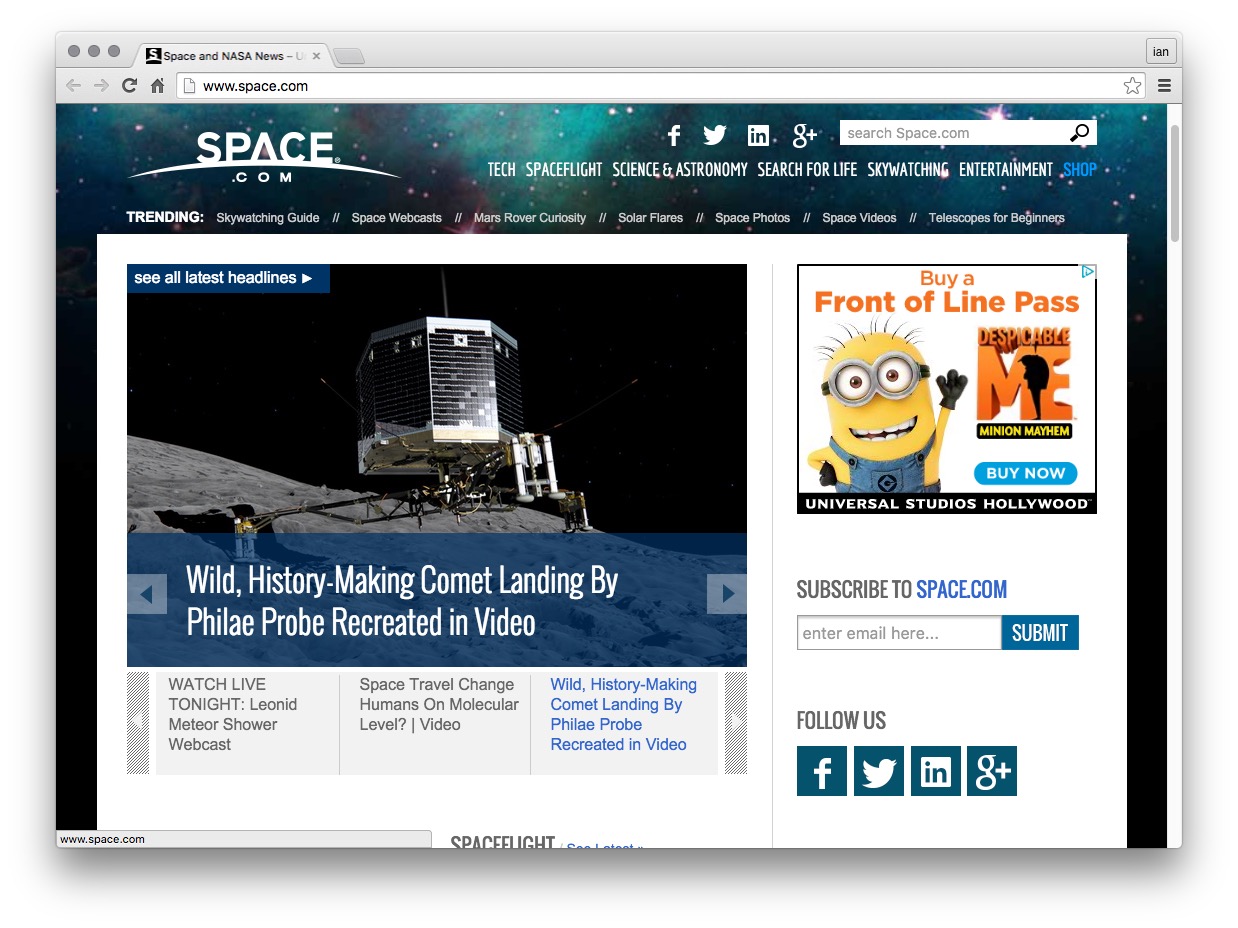Click the Google Plus square under Follow Us
1238x928 pixels.
[x=992, y=771]
